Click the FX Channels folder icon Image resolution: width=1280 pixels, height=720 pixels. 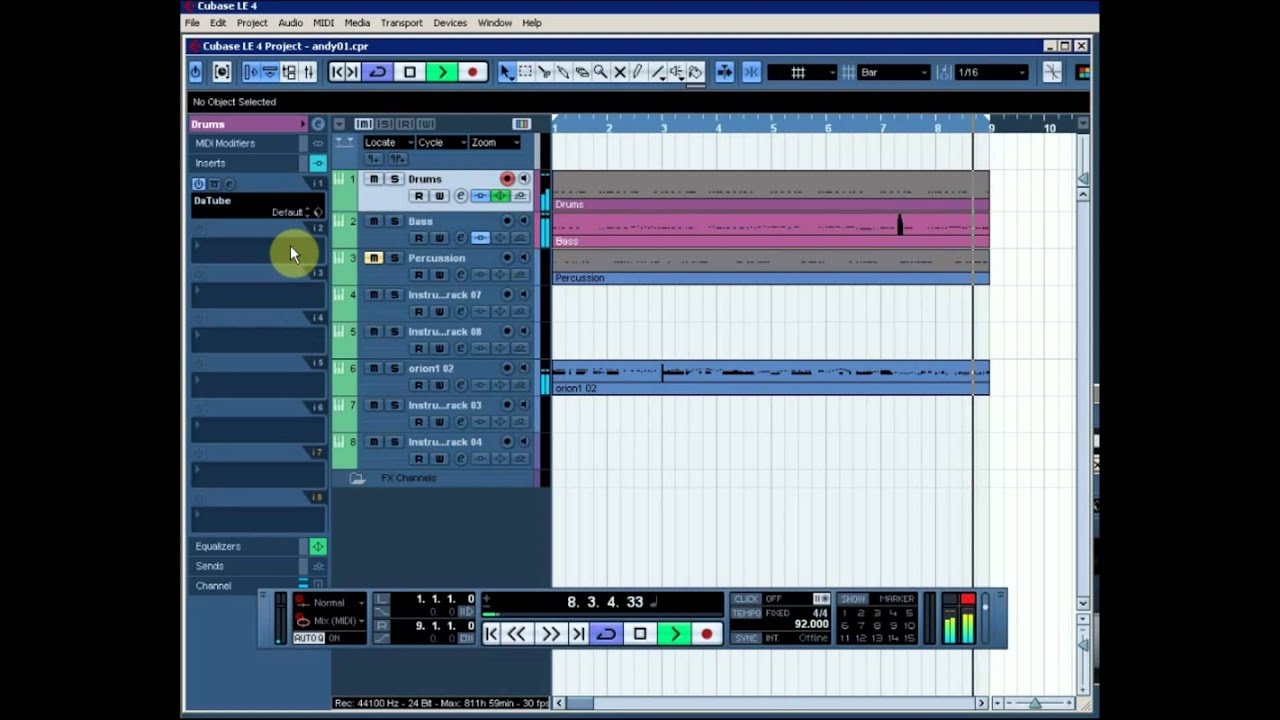357,478
